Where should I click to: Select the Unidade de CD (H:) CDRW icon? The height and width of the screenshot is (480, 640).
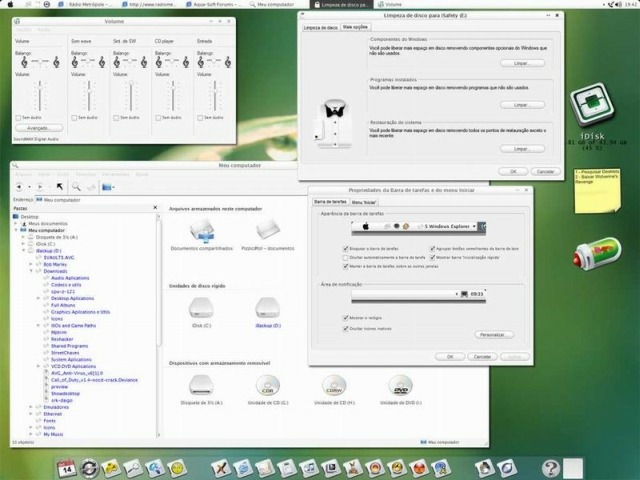click(x=334, y=385)
